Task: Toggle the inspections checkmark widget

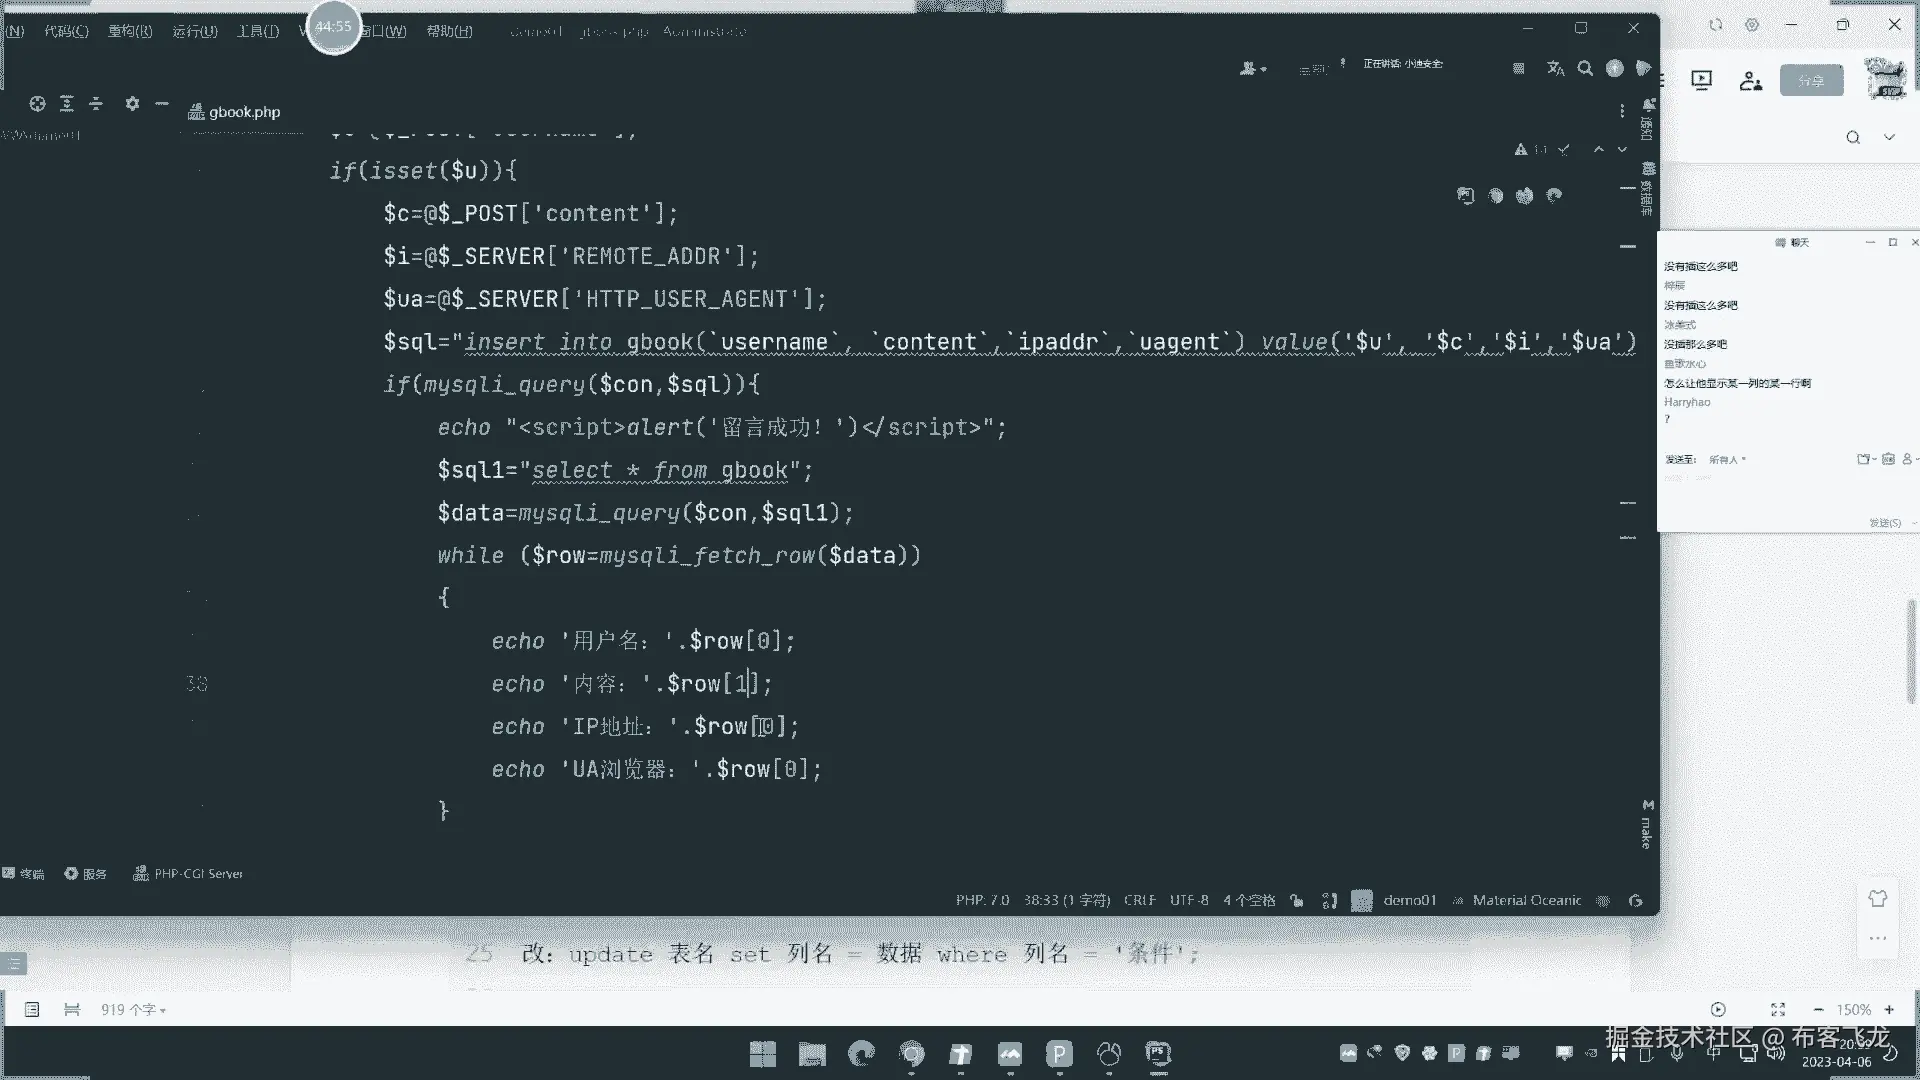Action: [1564, 149]
